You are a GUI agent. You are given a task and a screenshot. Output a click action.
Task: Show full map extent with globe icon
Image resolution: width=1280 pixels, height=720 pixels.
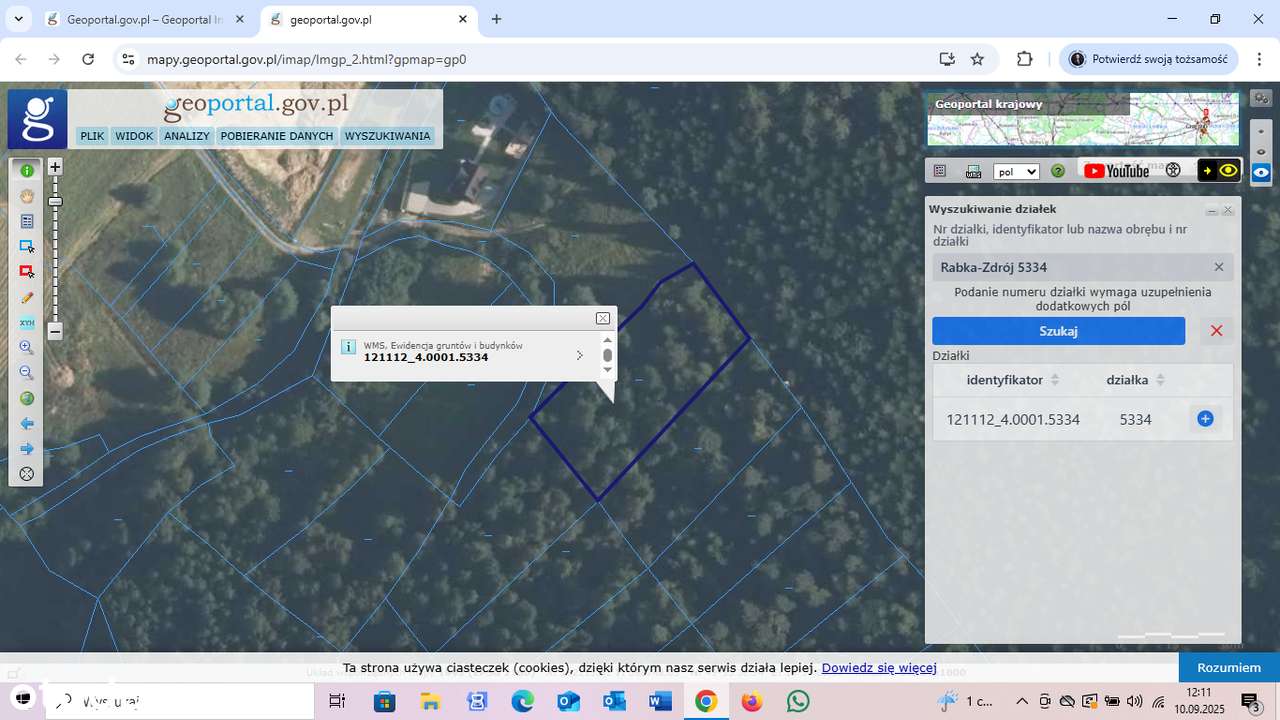click(27, 398)
